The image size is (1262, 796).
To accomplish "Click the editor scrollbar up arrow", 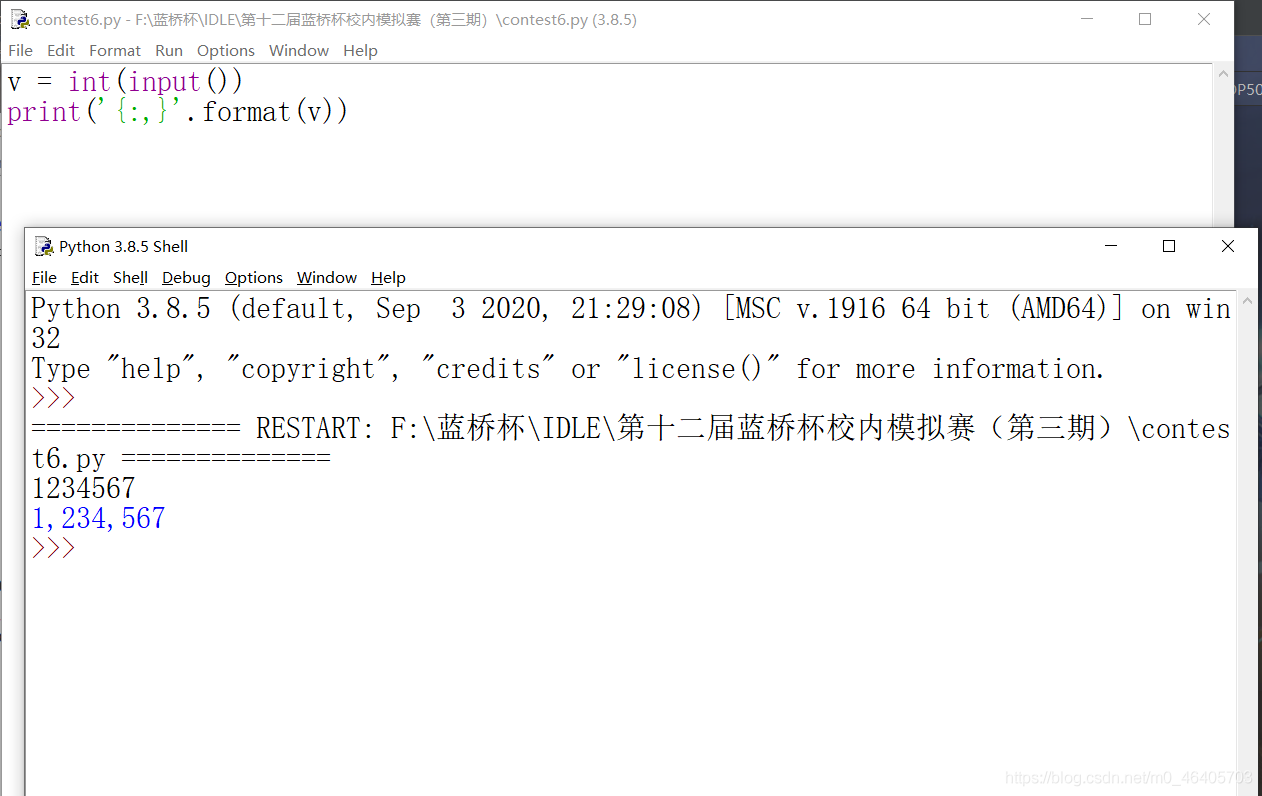I will (x=1222, y=74).
